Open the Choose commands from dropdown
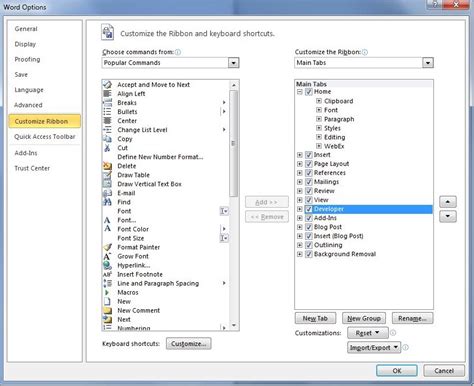The height and width of the screenshot is (386, 474). tap(233, 63)
